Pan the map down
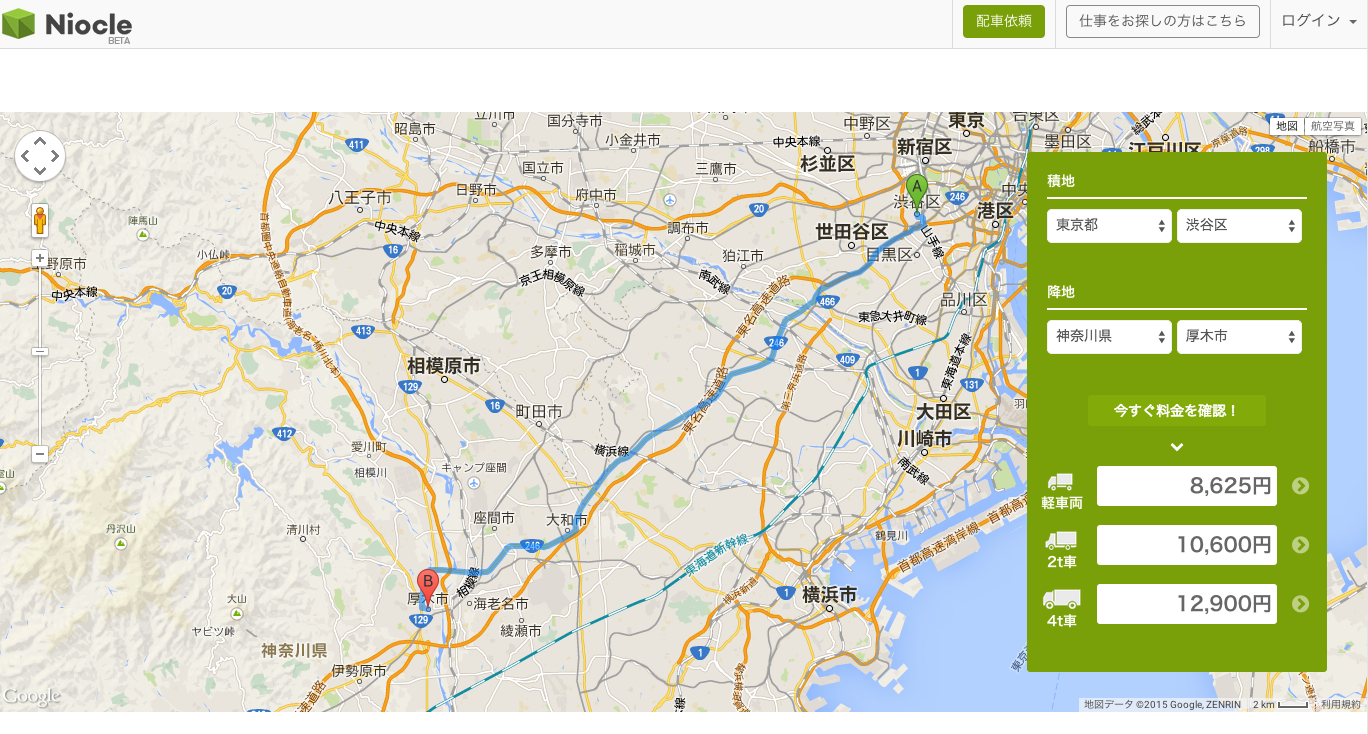Image resolution: width=1368 pixels, height=734 pixels. 40,171
